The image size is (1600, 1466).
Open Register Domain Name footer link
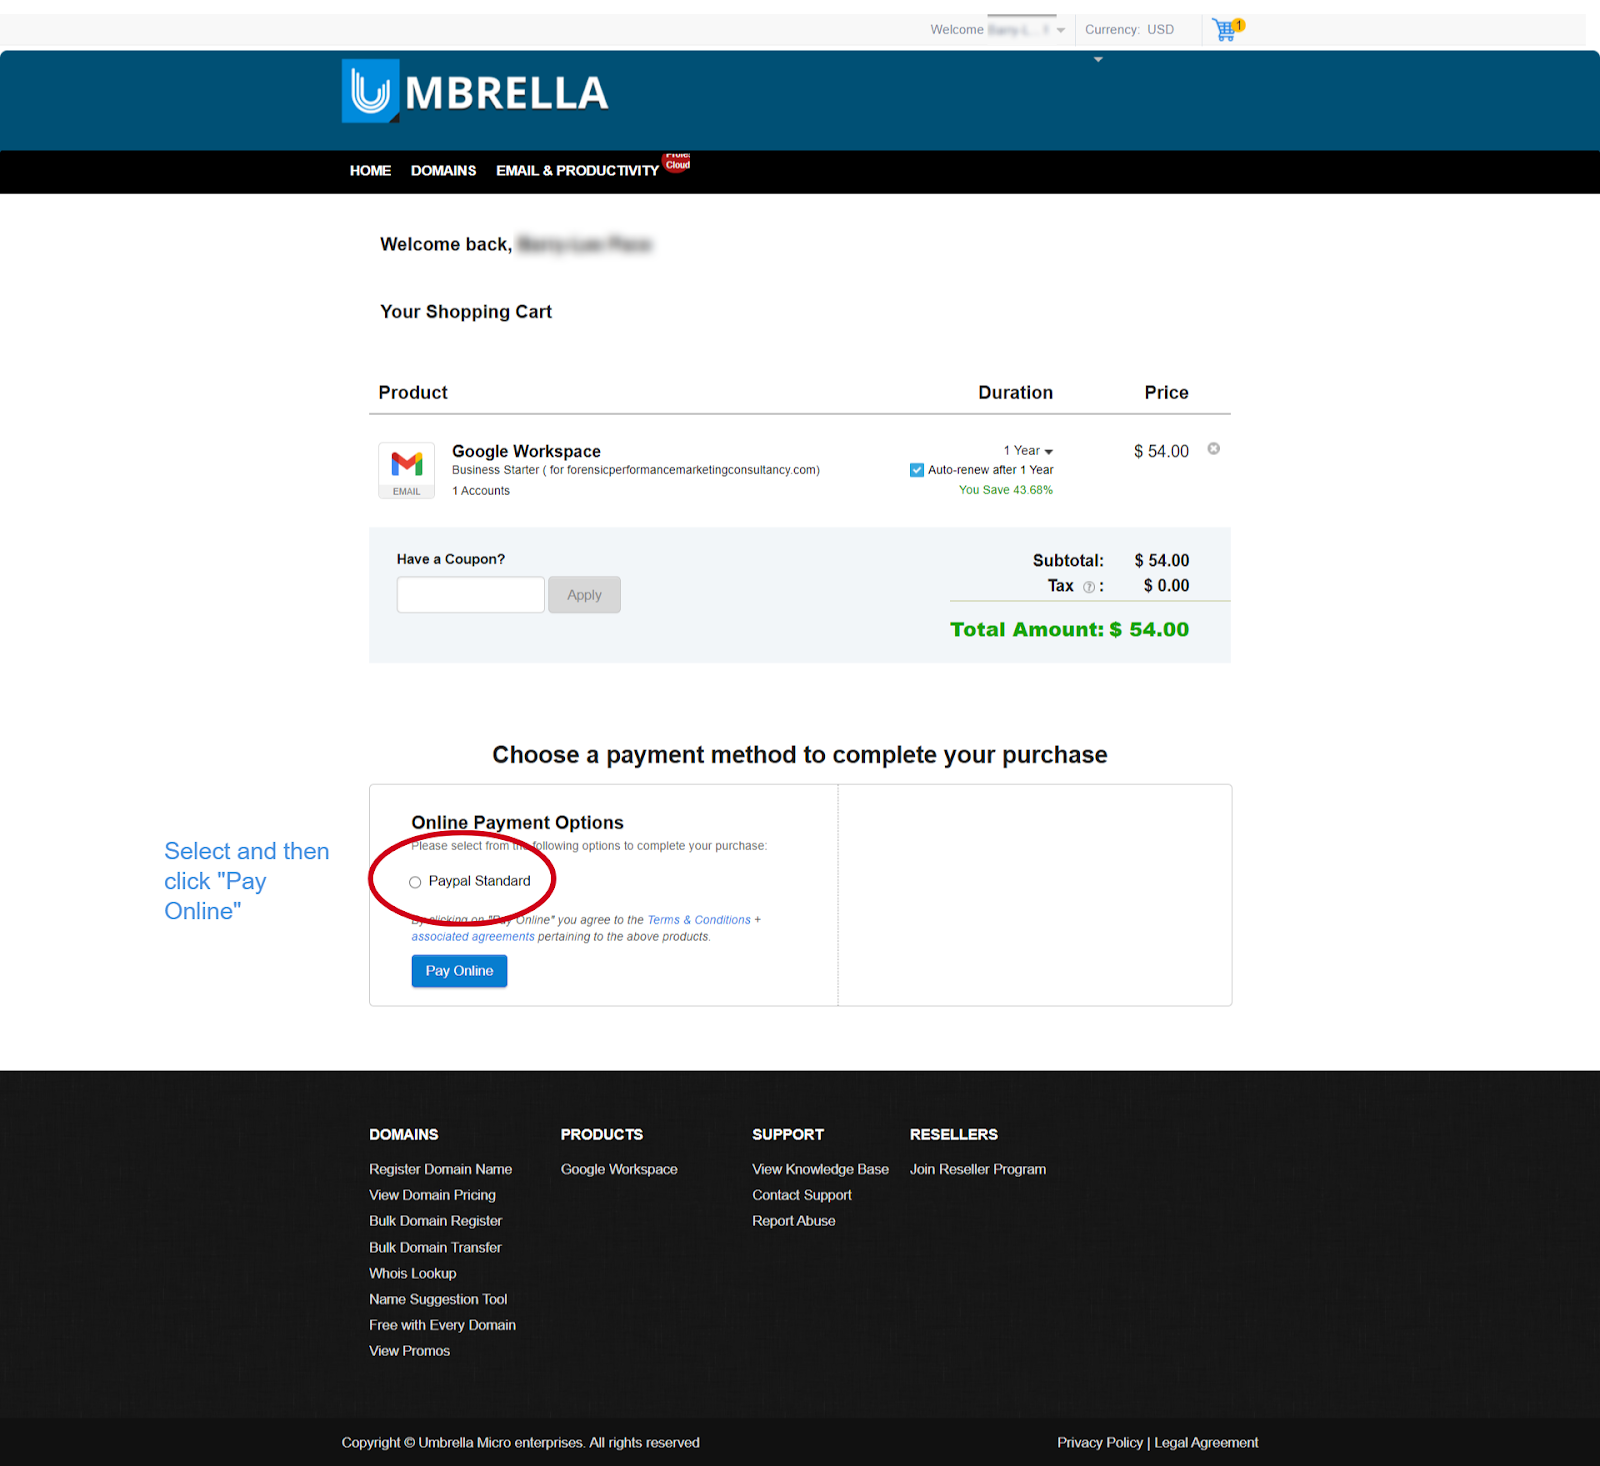[x=440, y=1169]
